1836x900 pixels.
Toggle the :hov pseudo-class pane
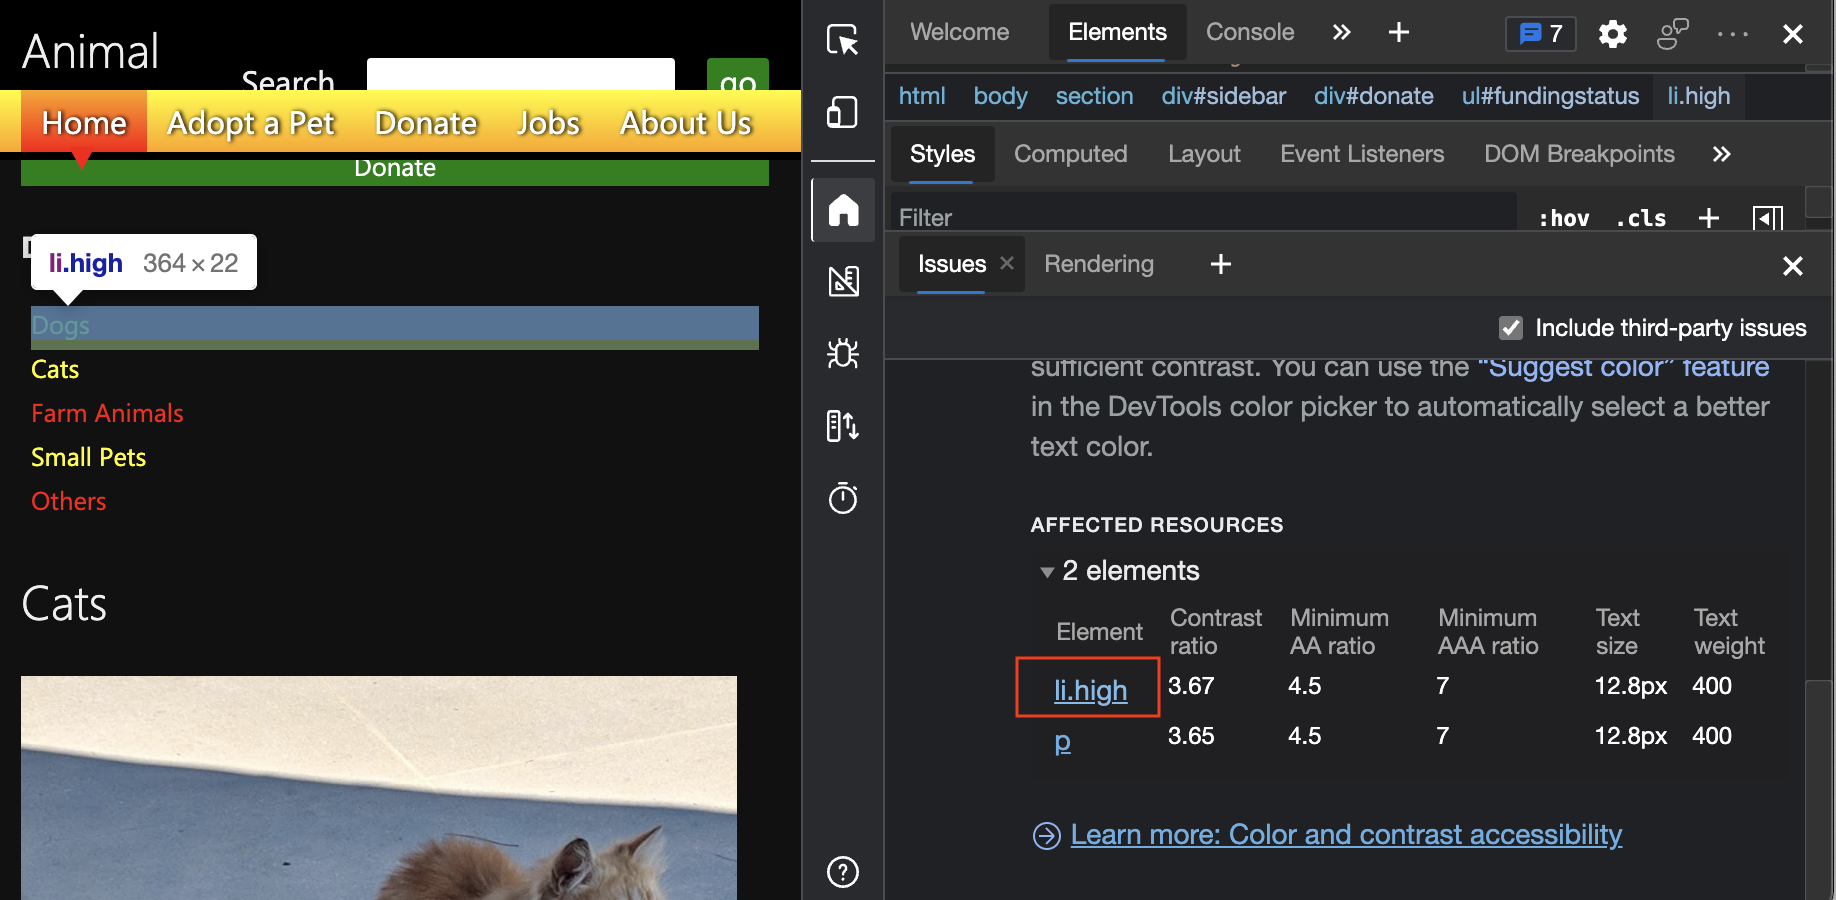point(1563,218)
